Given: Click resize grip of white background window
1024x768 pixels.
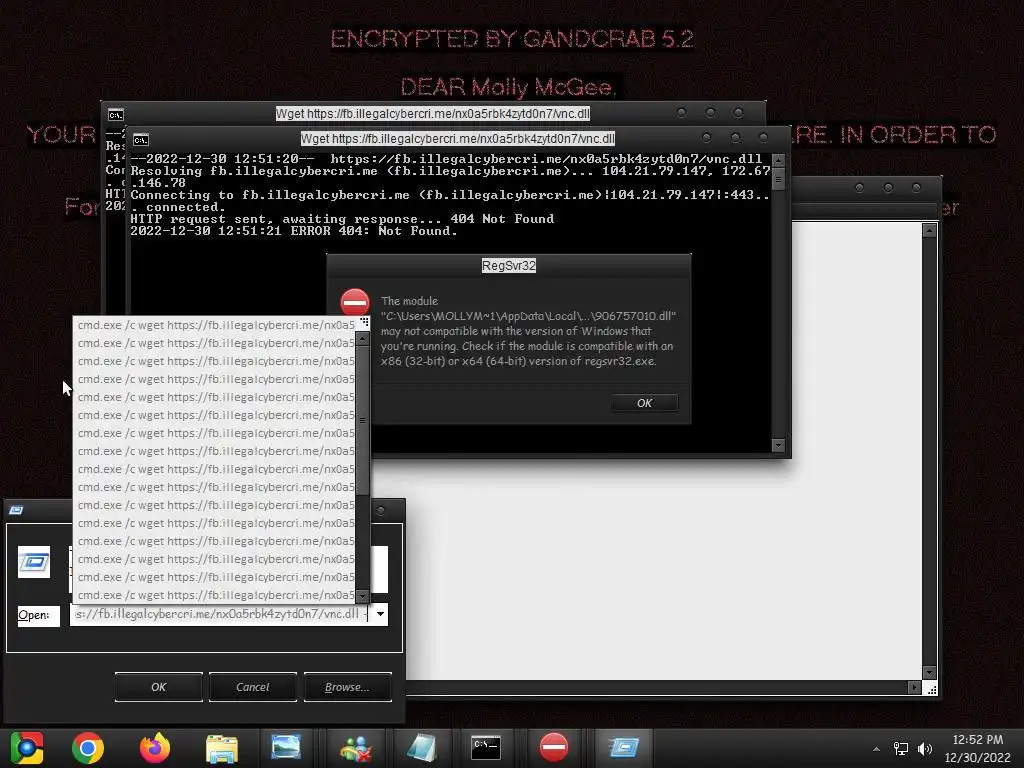Looking at the screenshot, I should coord(932,689).
